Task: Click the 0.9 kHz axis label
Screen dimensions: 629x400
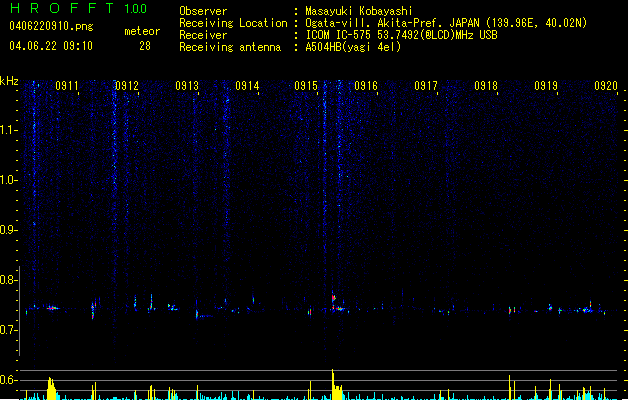Action: [8, 230]
